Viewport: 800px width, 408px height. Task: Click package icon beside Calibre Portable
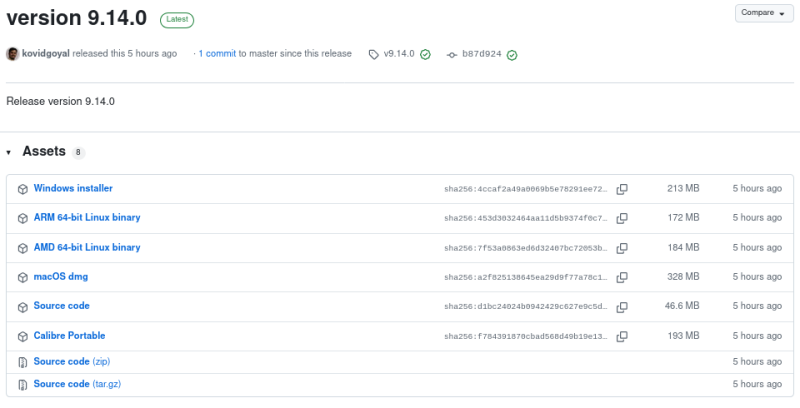tap(22, 337)
